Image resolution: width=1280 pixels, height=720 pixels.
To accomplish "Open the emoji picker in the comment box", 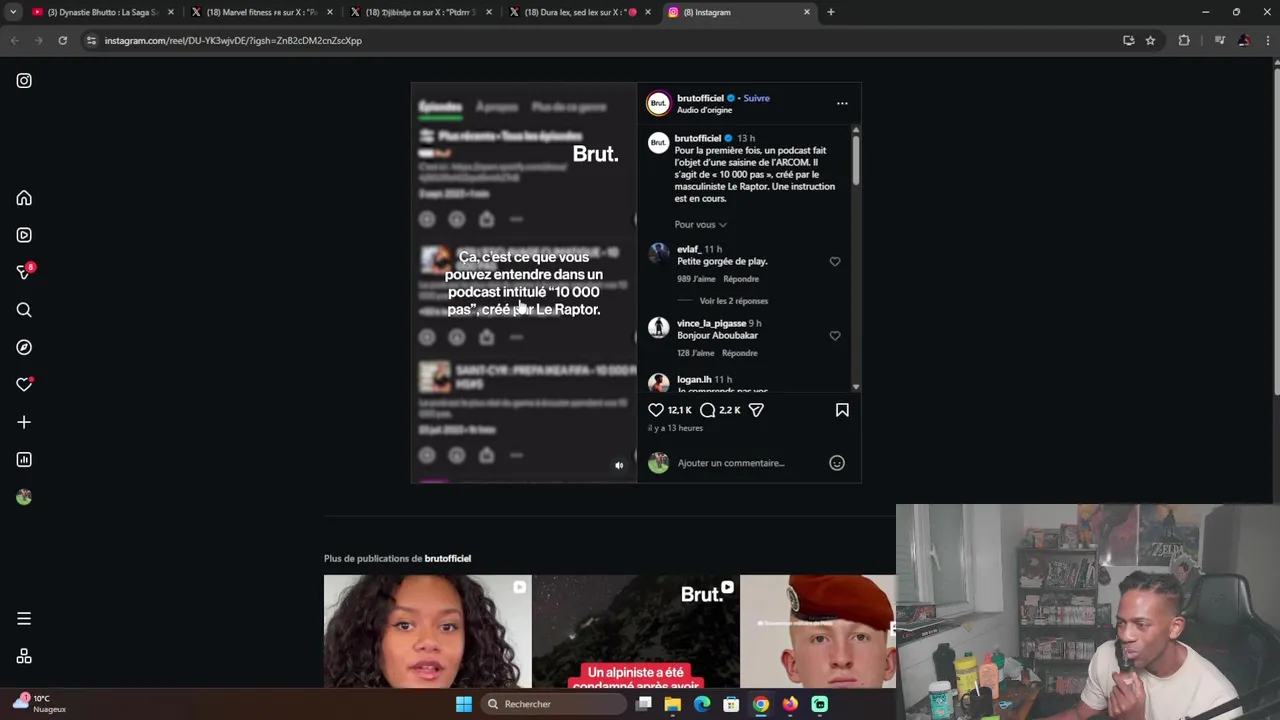I will 837,463.
